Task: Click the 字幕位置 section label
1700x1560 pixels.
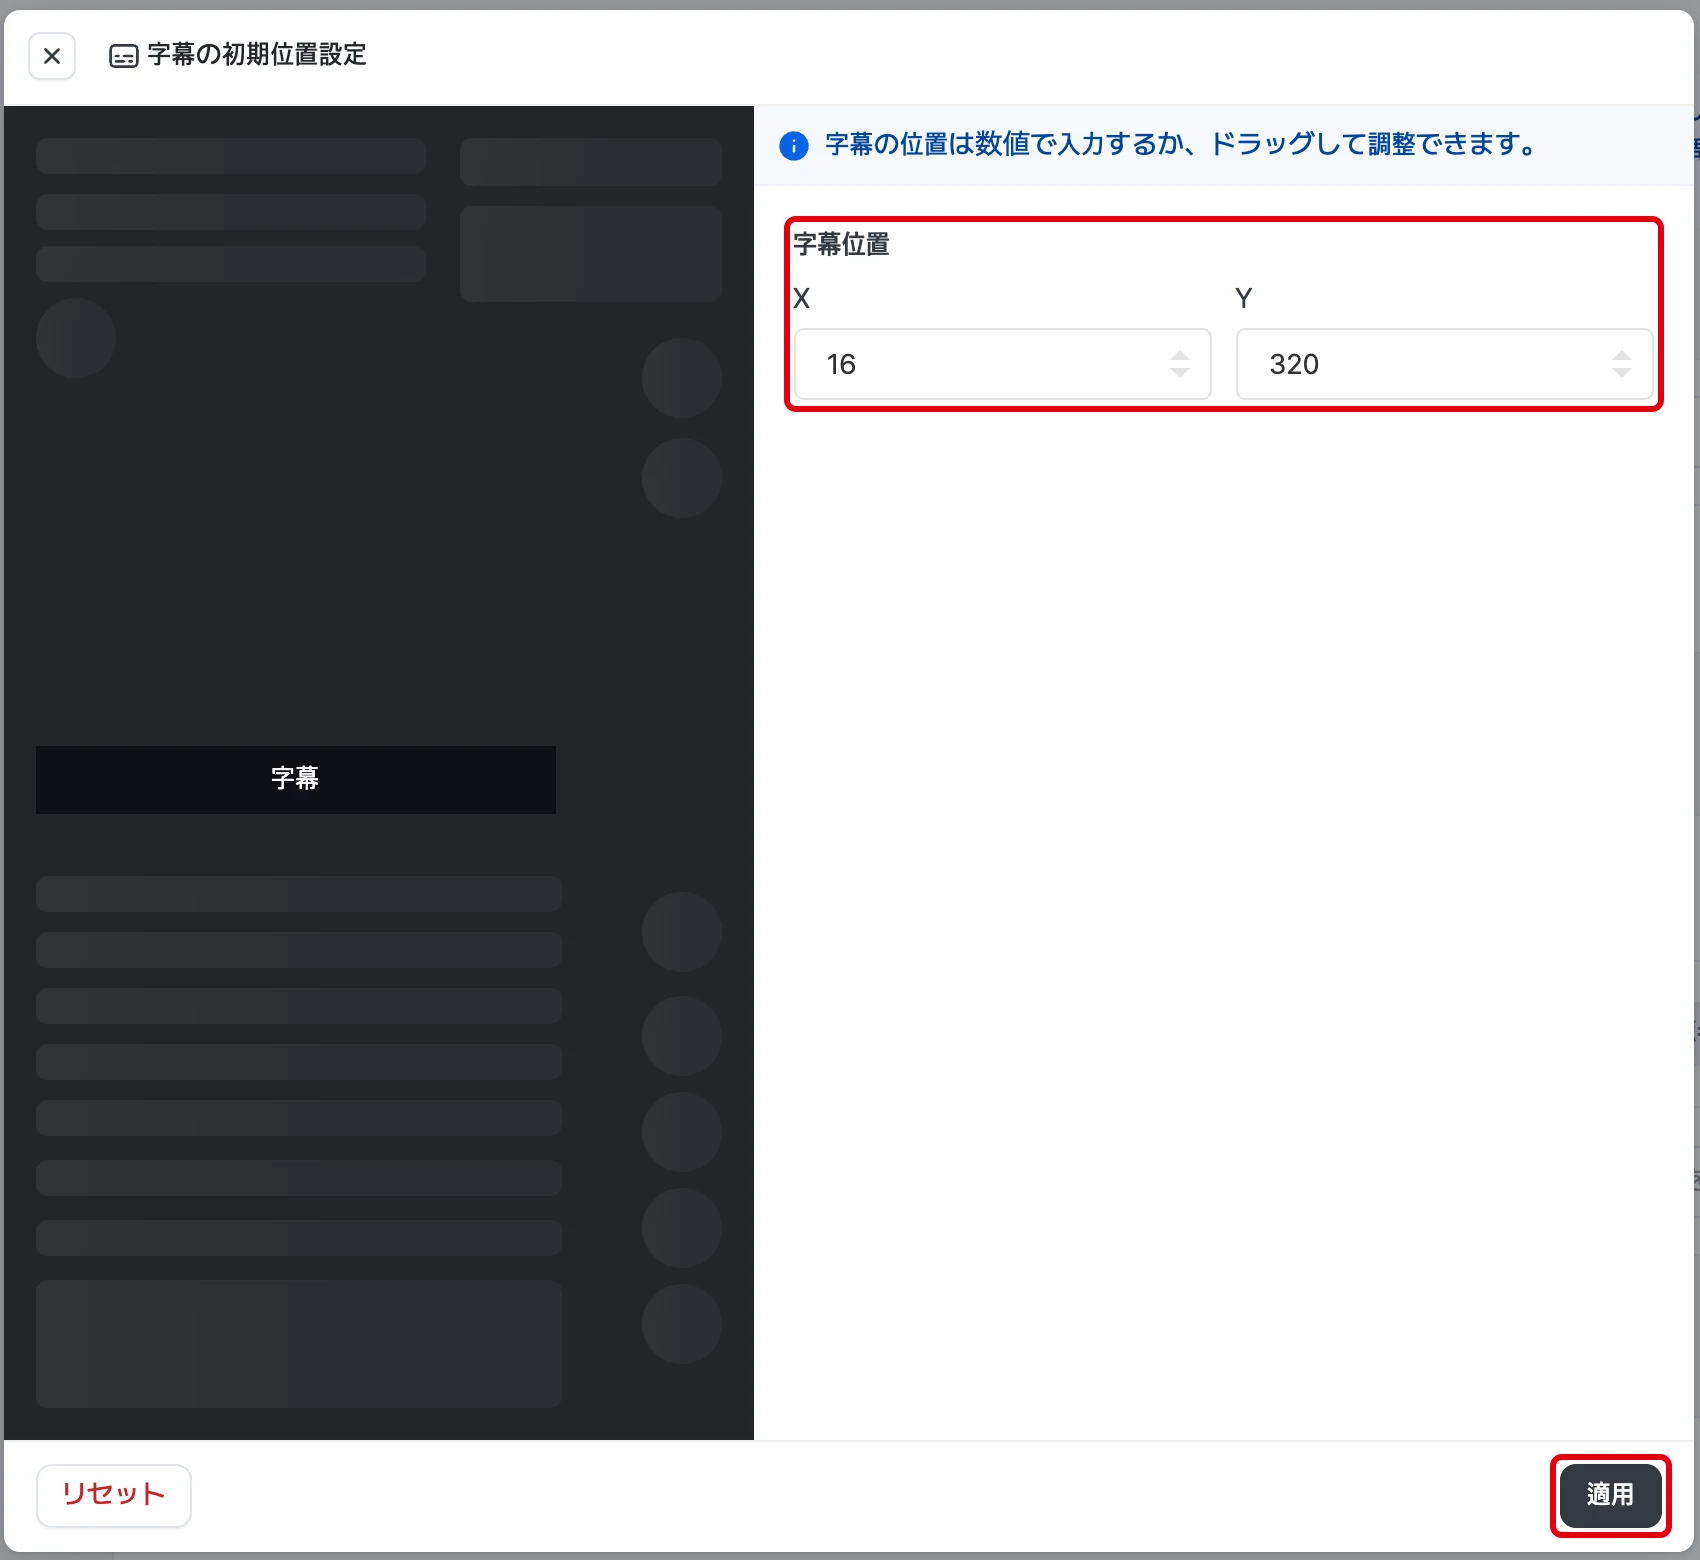Action: 841,244
